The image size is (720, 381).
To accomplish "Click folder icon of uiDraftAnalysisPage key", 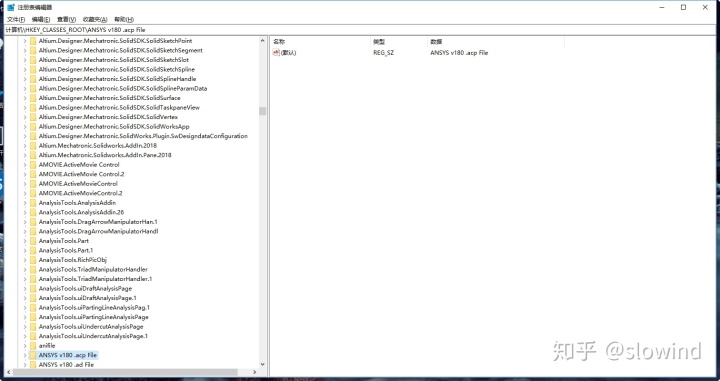I will 33,288.
